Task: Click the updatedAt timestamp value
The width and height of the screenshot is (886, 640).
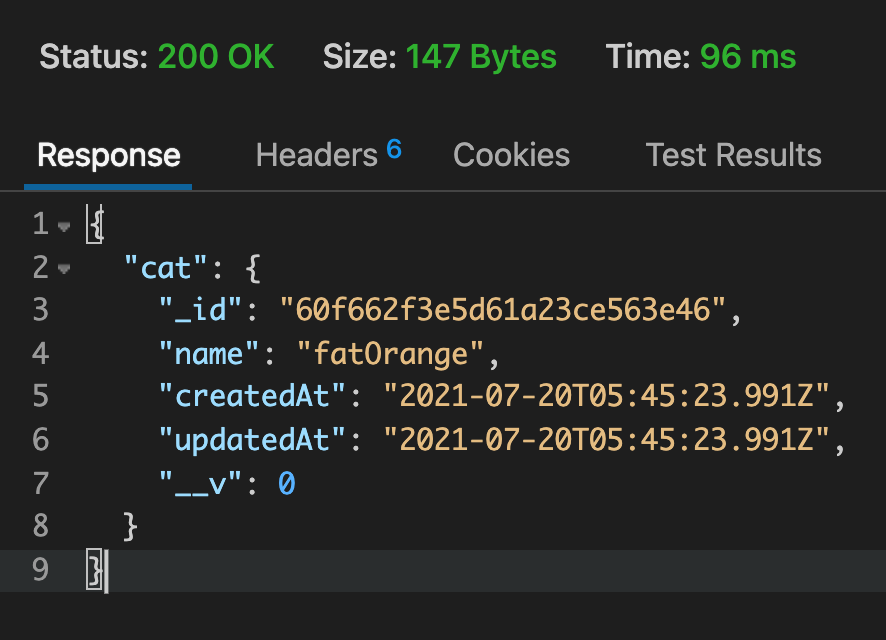Action: (x=606, y=439)
